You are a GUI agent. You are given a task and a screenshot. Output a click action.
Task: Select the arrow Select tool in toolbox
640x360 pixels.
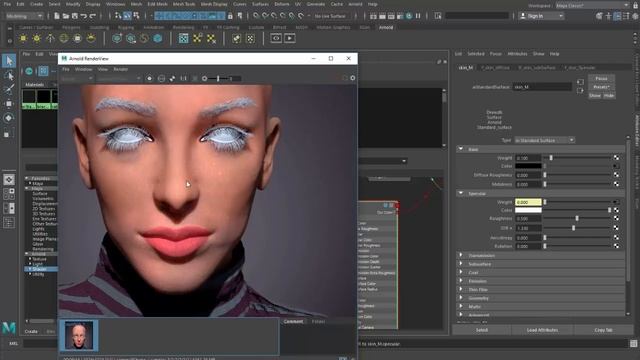(x=9, y=61)
